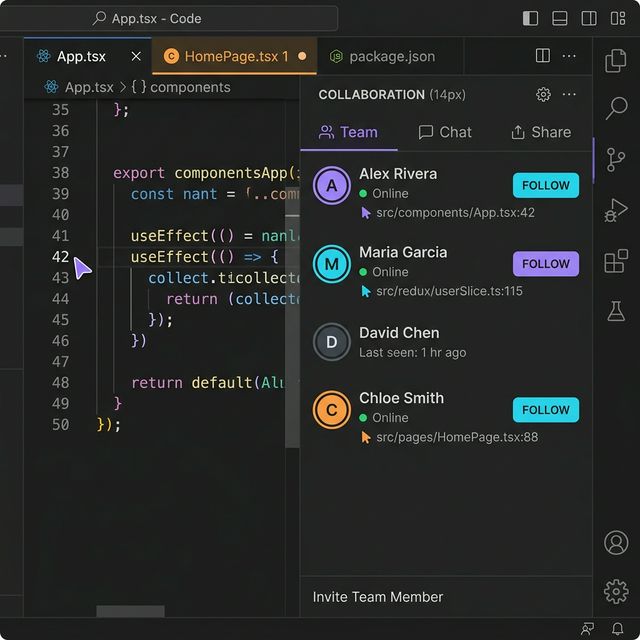Follow Maria Garcia

[x=546, y=264]
